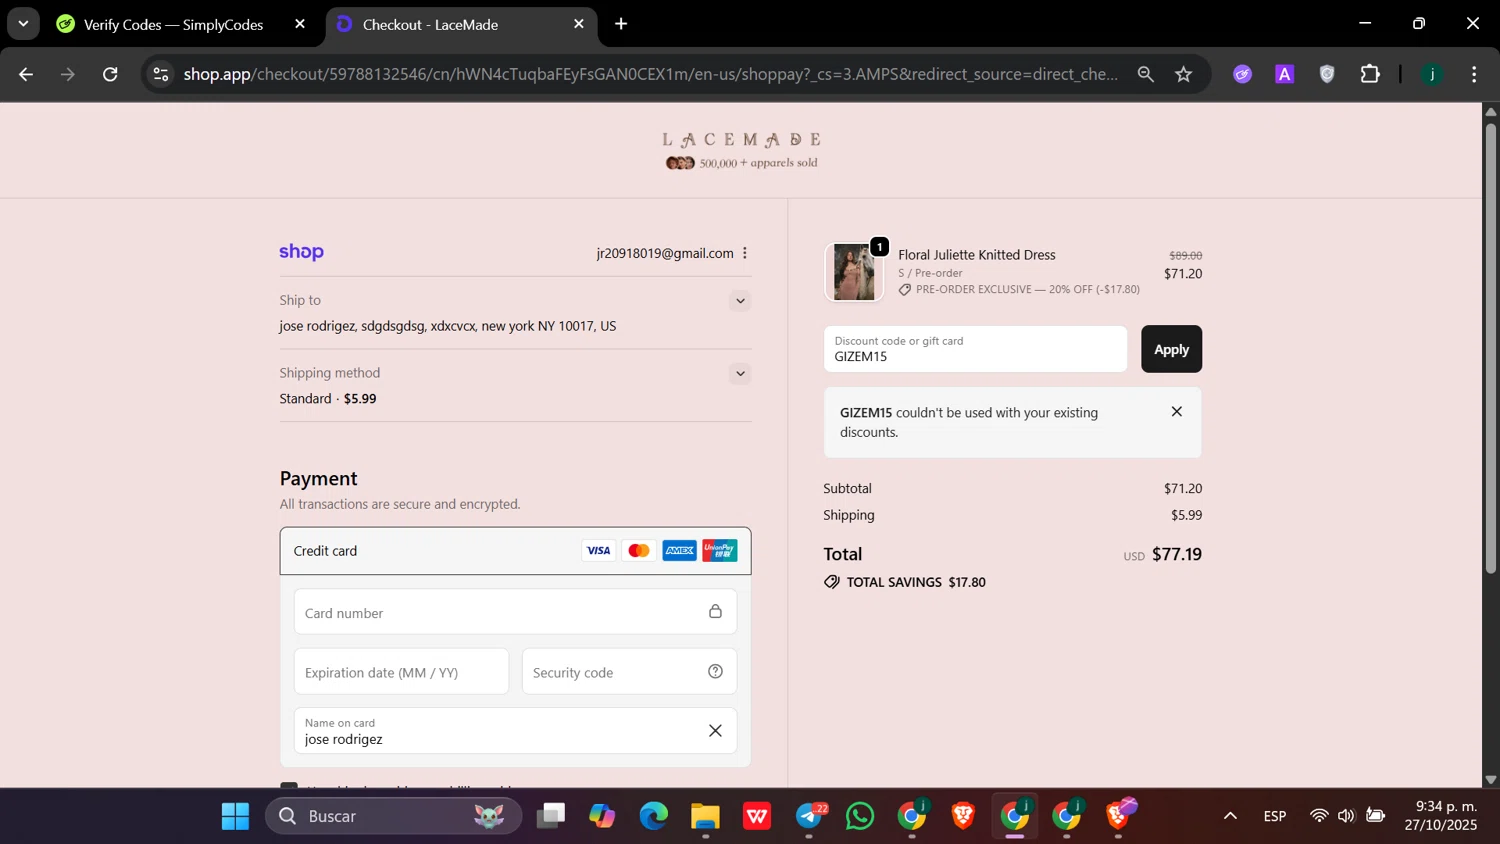Click the security code help icon
The width and height of the screenshot is (1500, 844).
[x=715, y=672]
